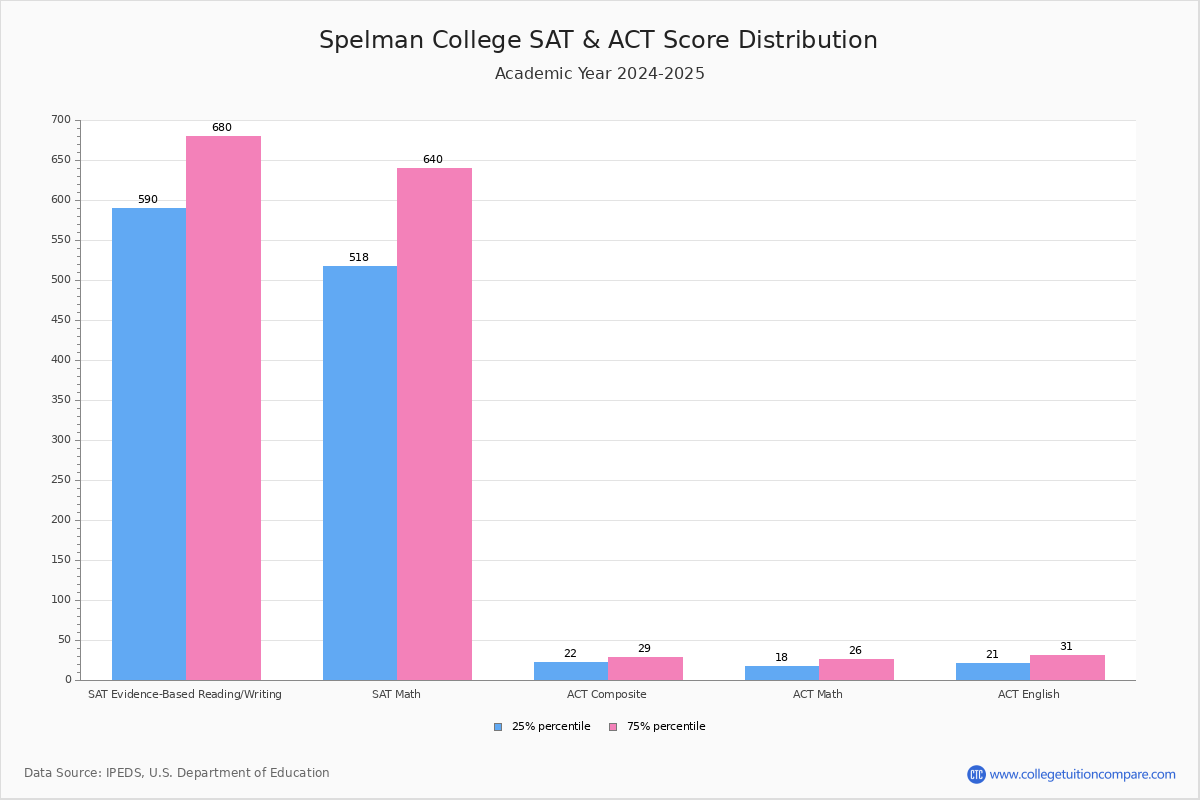Click the pink 75% percentile legend swatch
The height and width of the screenshot is (800, 1200).
pos(613,727)
